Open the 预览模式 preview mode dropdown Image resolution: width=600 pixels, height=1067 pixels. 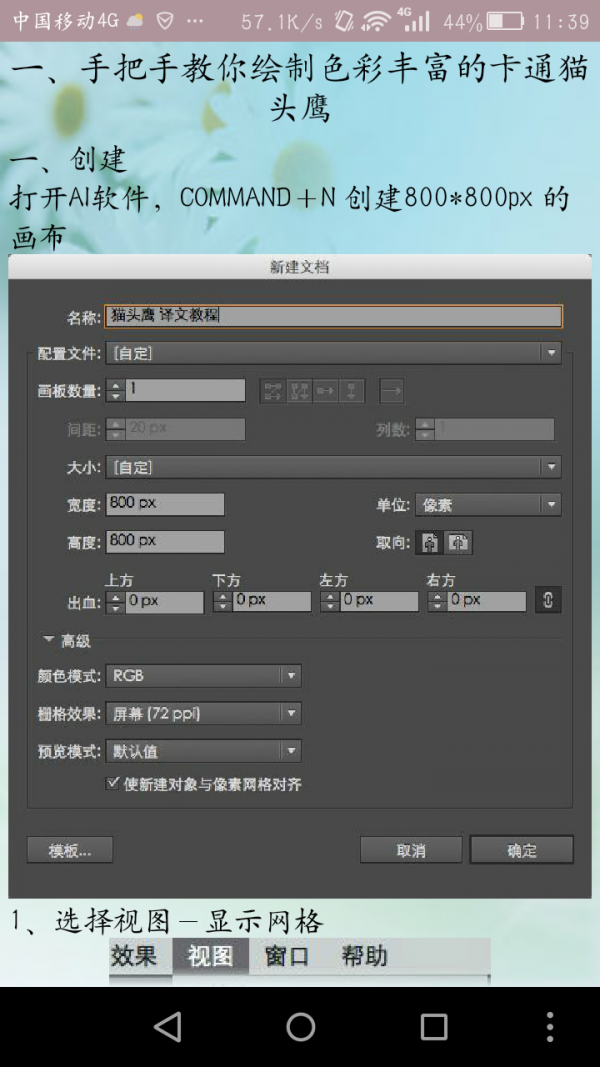(x=203, y=751)
